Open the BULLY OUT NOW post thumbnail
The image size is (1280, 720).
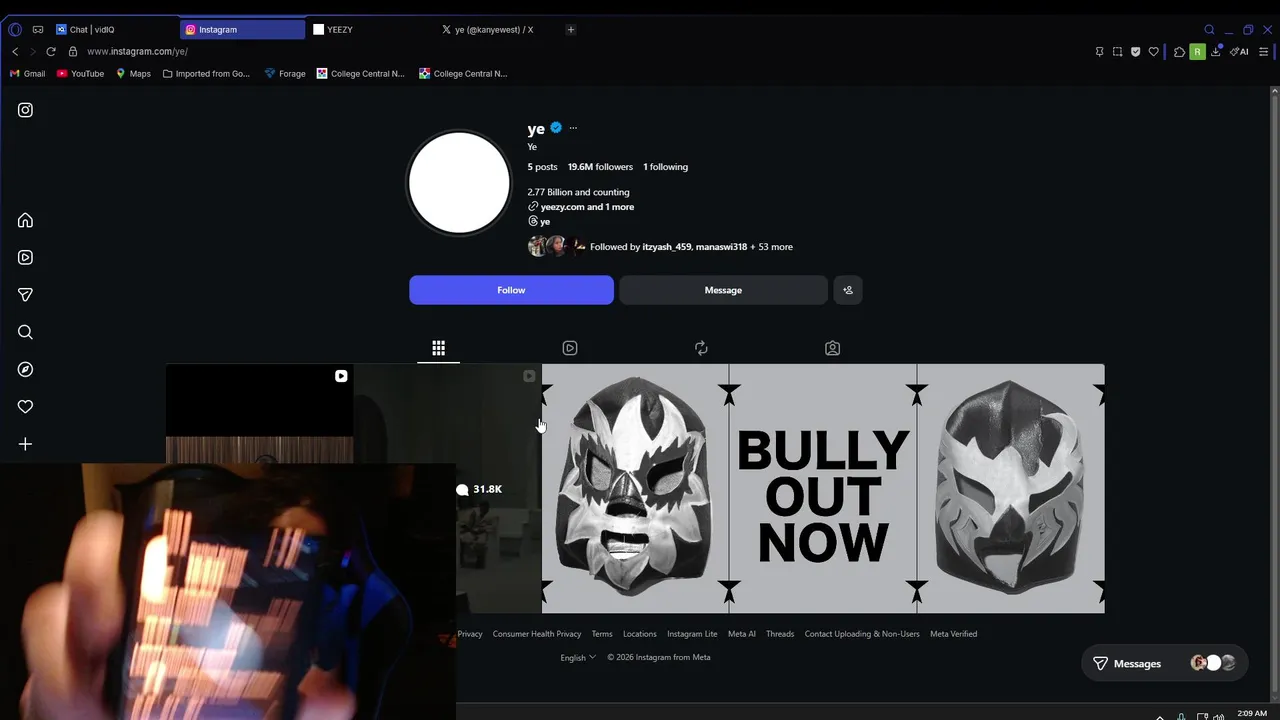pos(823,488)
